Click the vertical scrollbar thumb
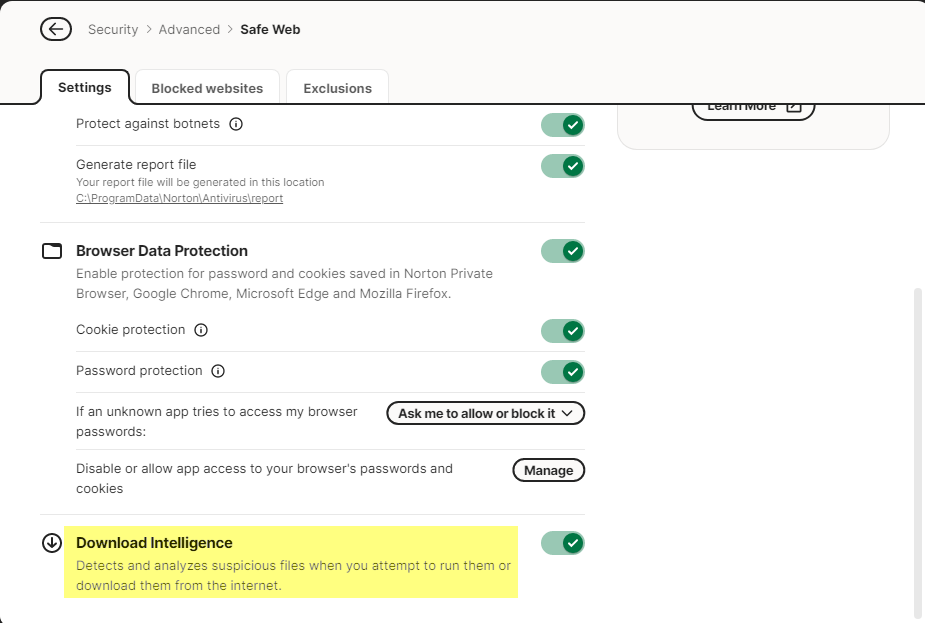This screenshot has height=623, width=925. pyautogui.click(x=917, y=450)
